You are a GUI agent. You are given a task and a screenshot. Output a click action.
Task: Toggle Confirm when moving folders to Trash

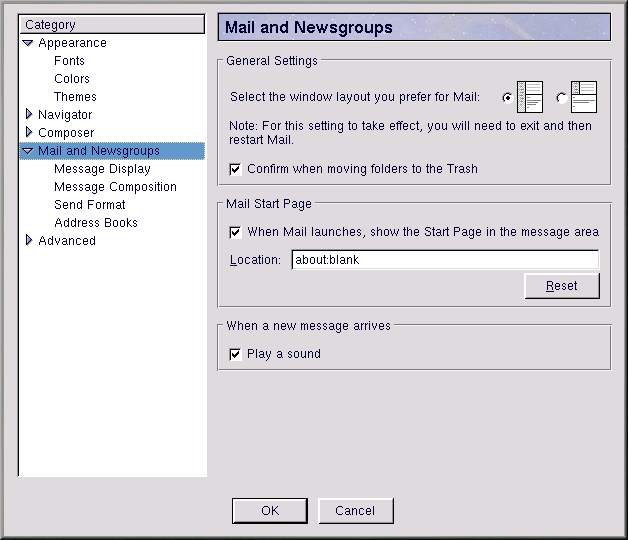236,169
